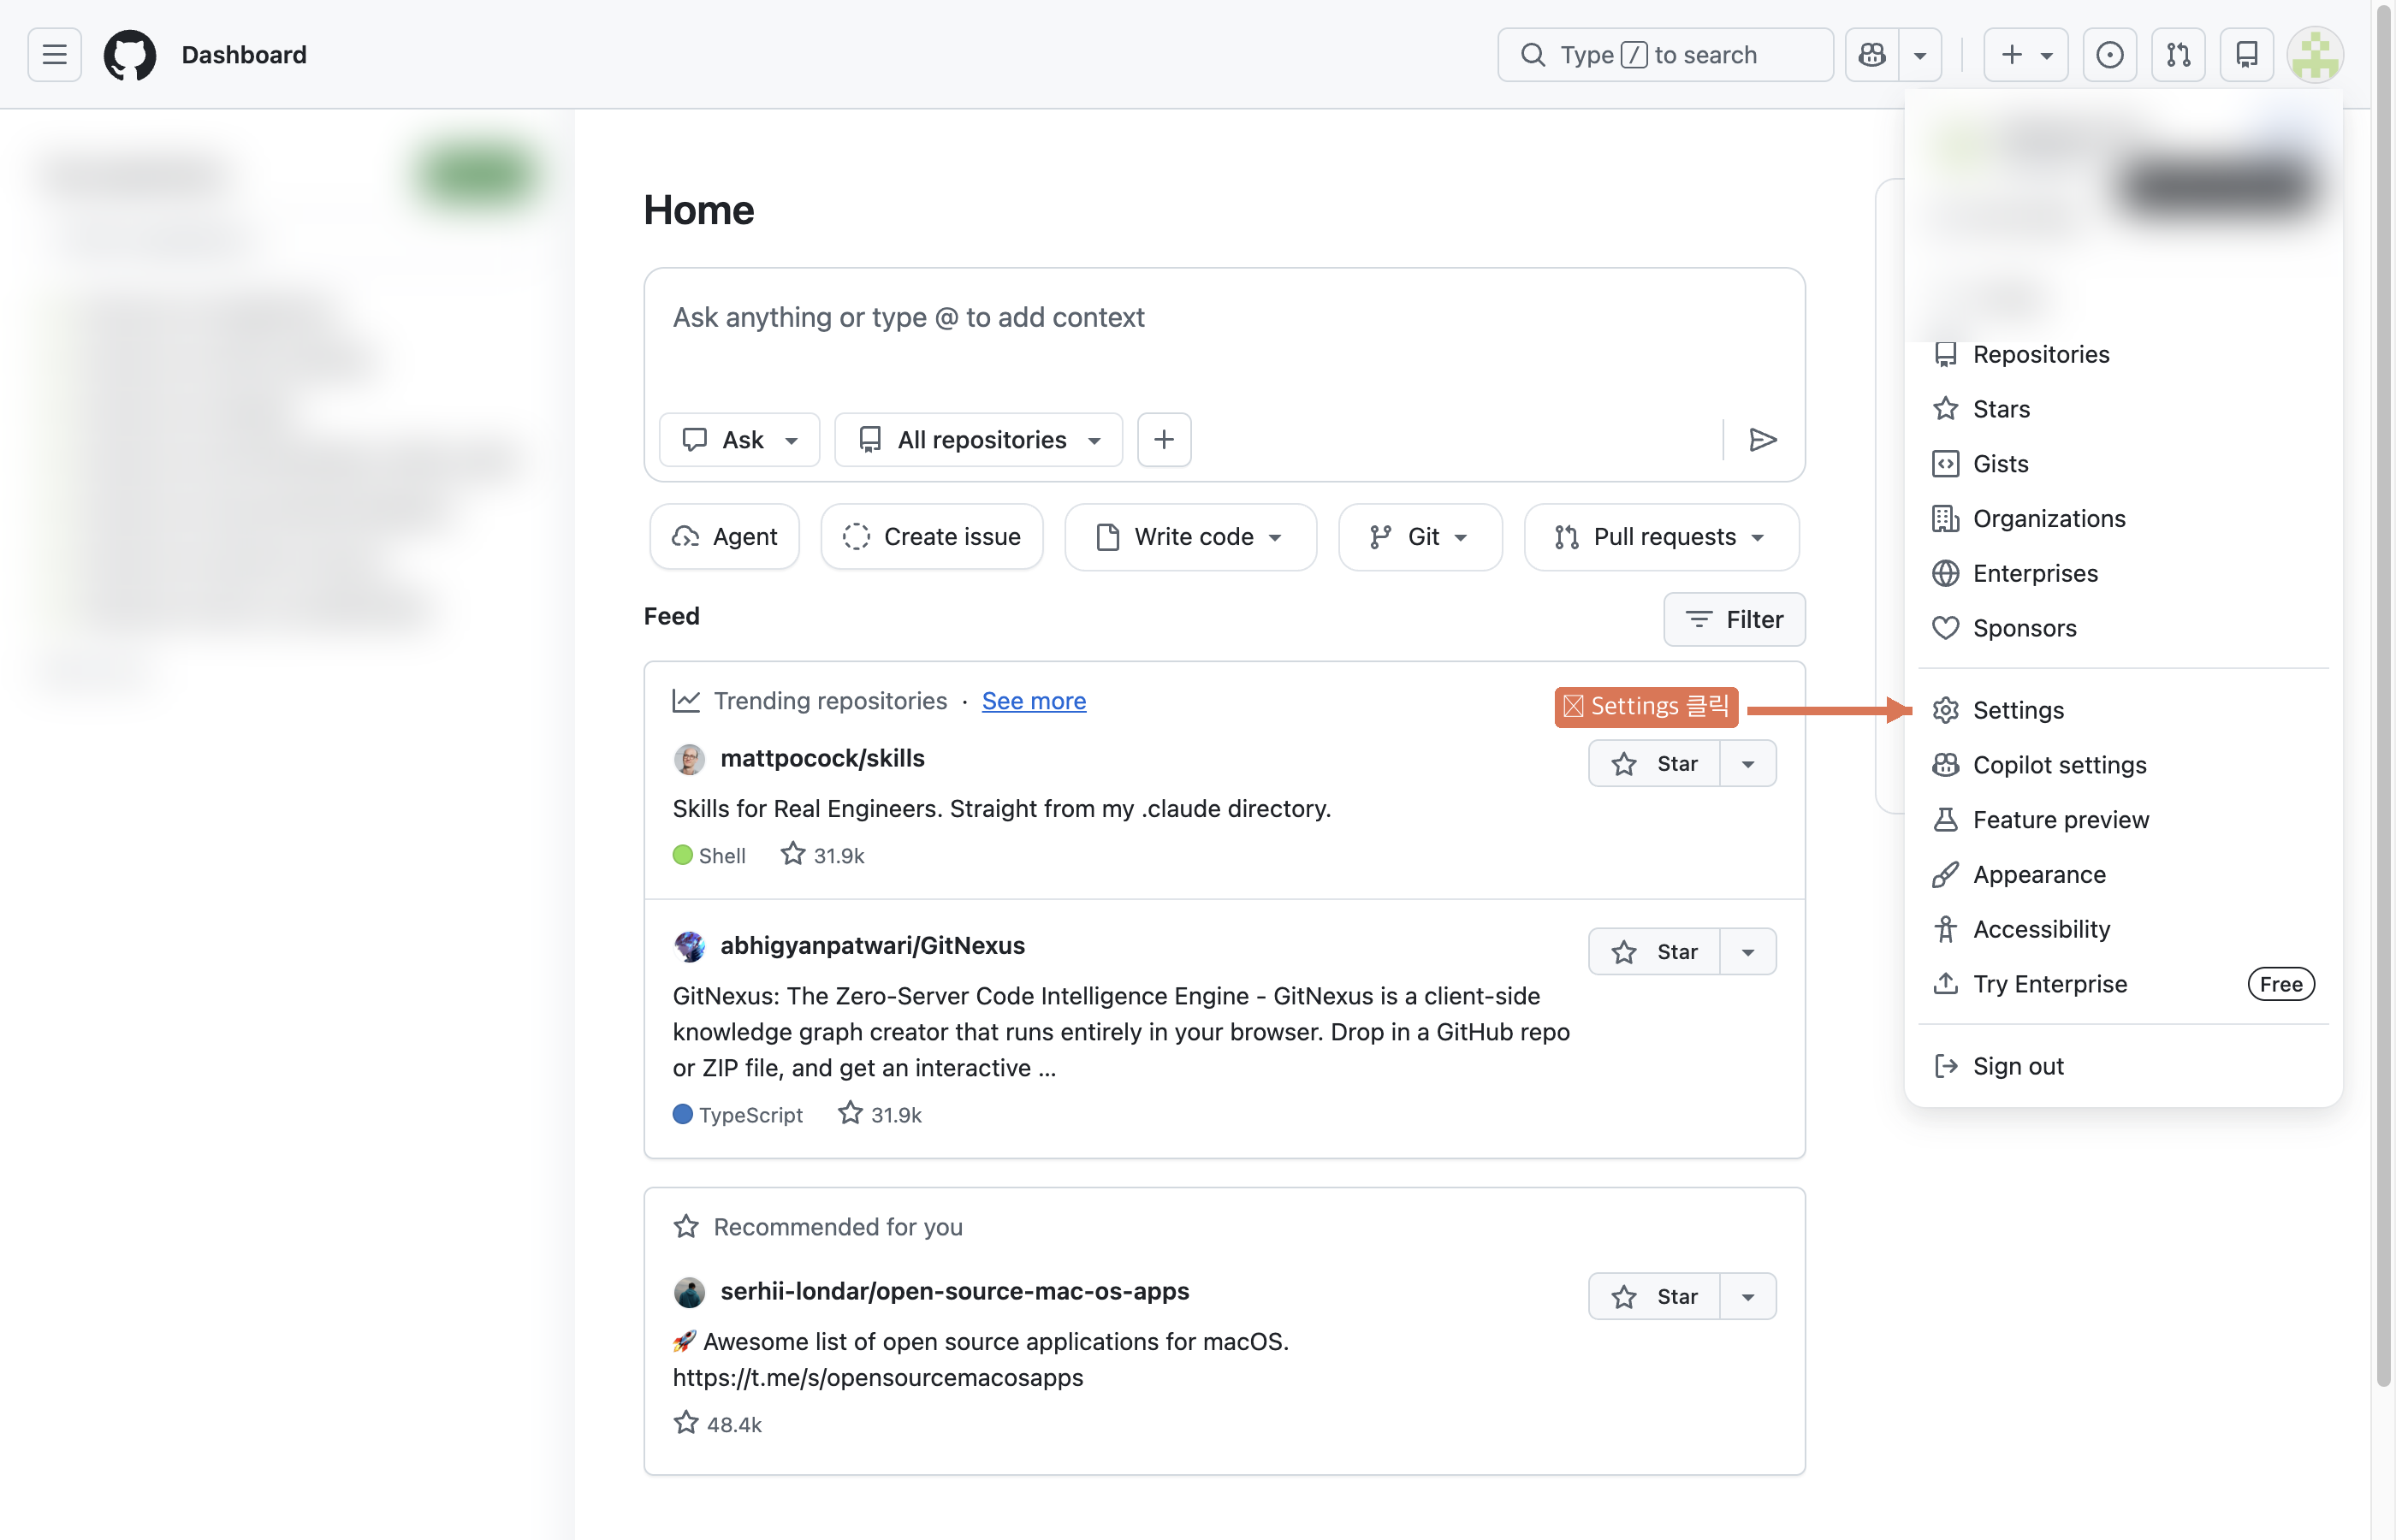The image size is (2396, 1540).
Task: Open the feed Filter button
Action: (1735, 619)
